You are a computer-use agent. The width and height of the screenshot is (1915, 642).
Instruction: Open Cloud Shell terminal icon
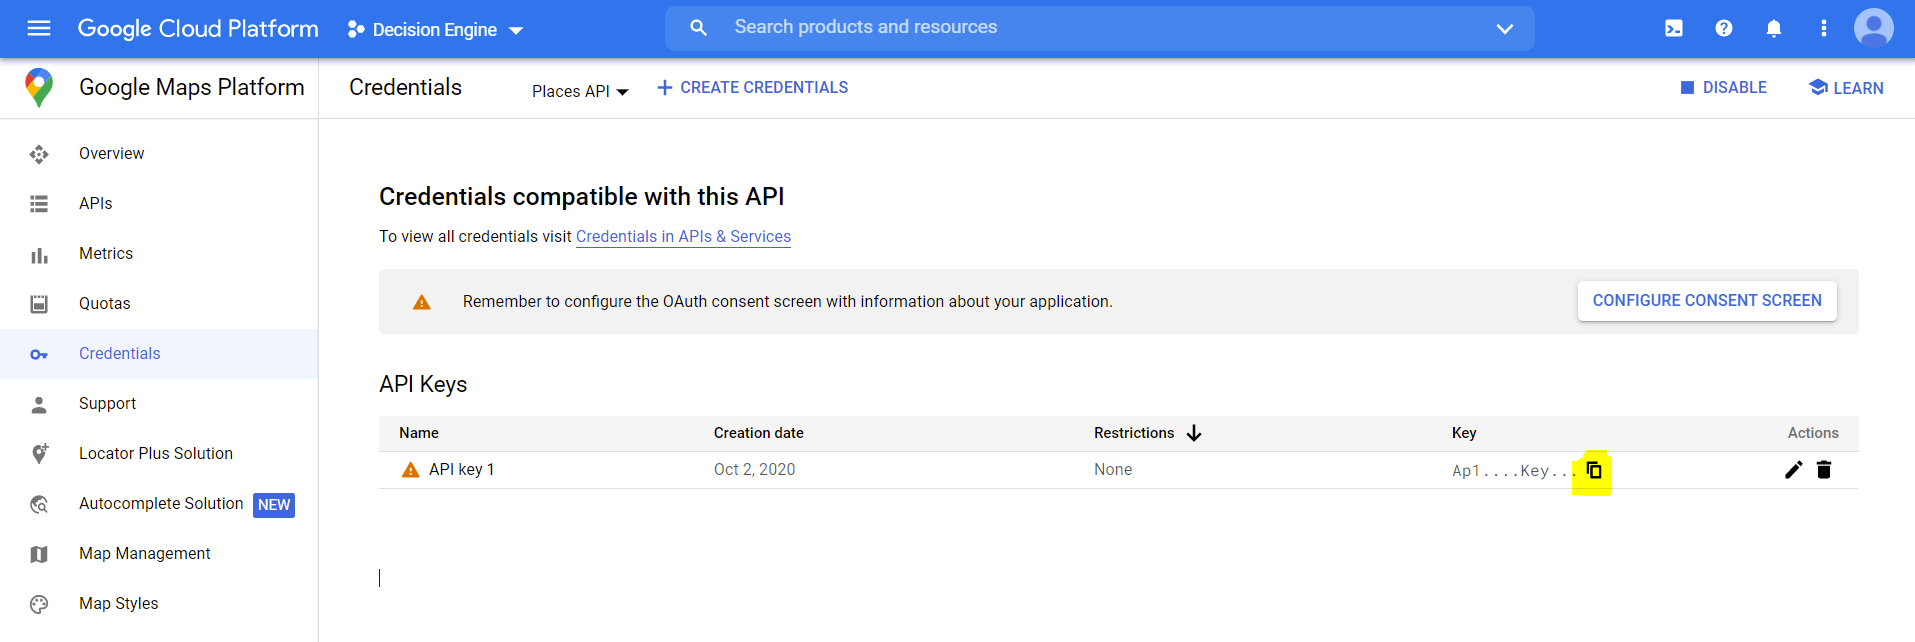tap(1674, 28)
